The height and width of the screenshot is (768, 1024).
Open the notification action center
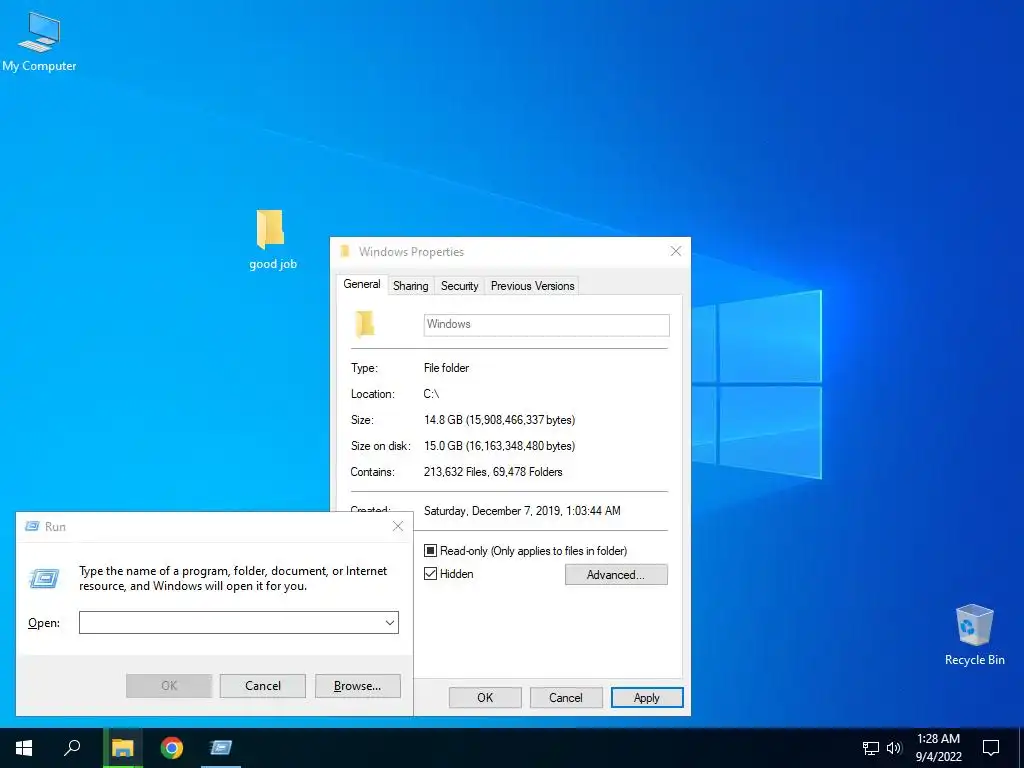(991, 748)
